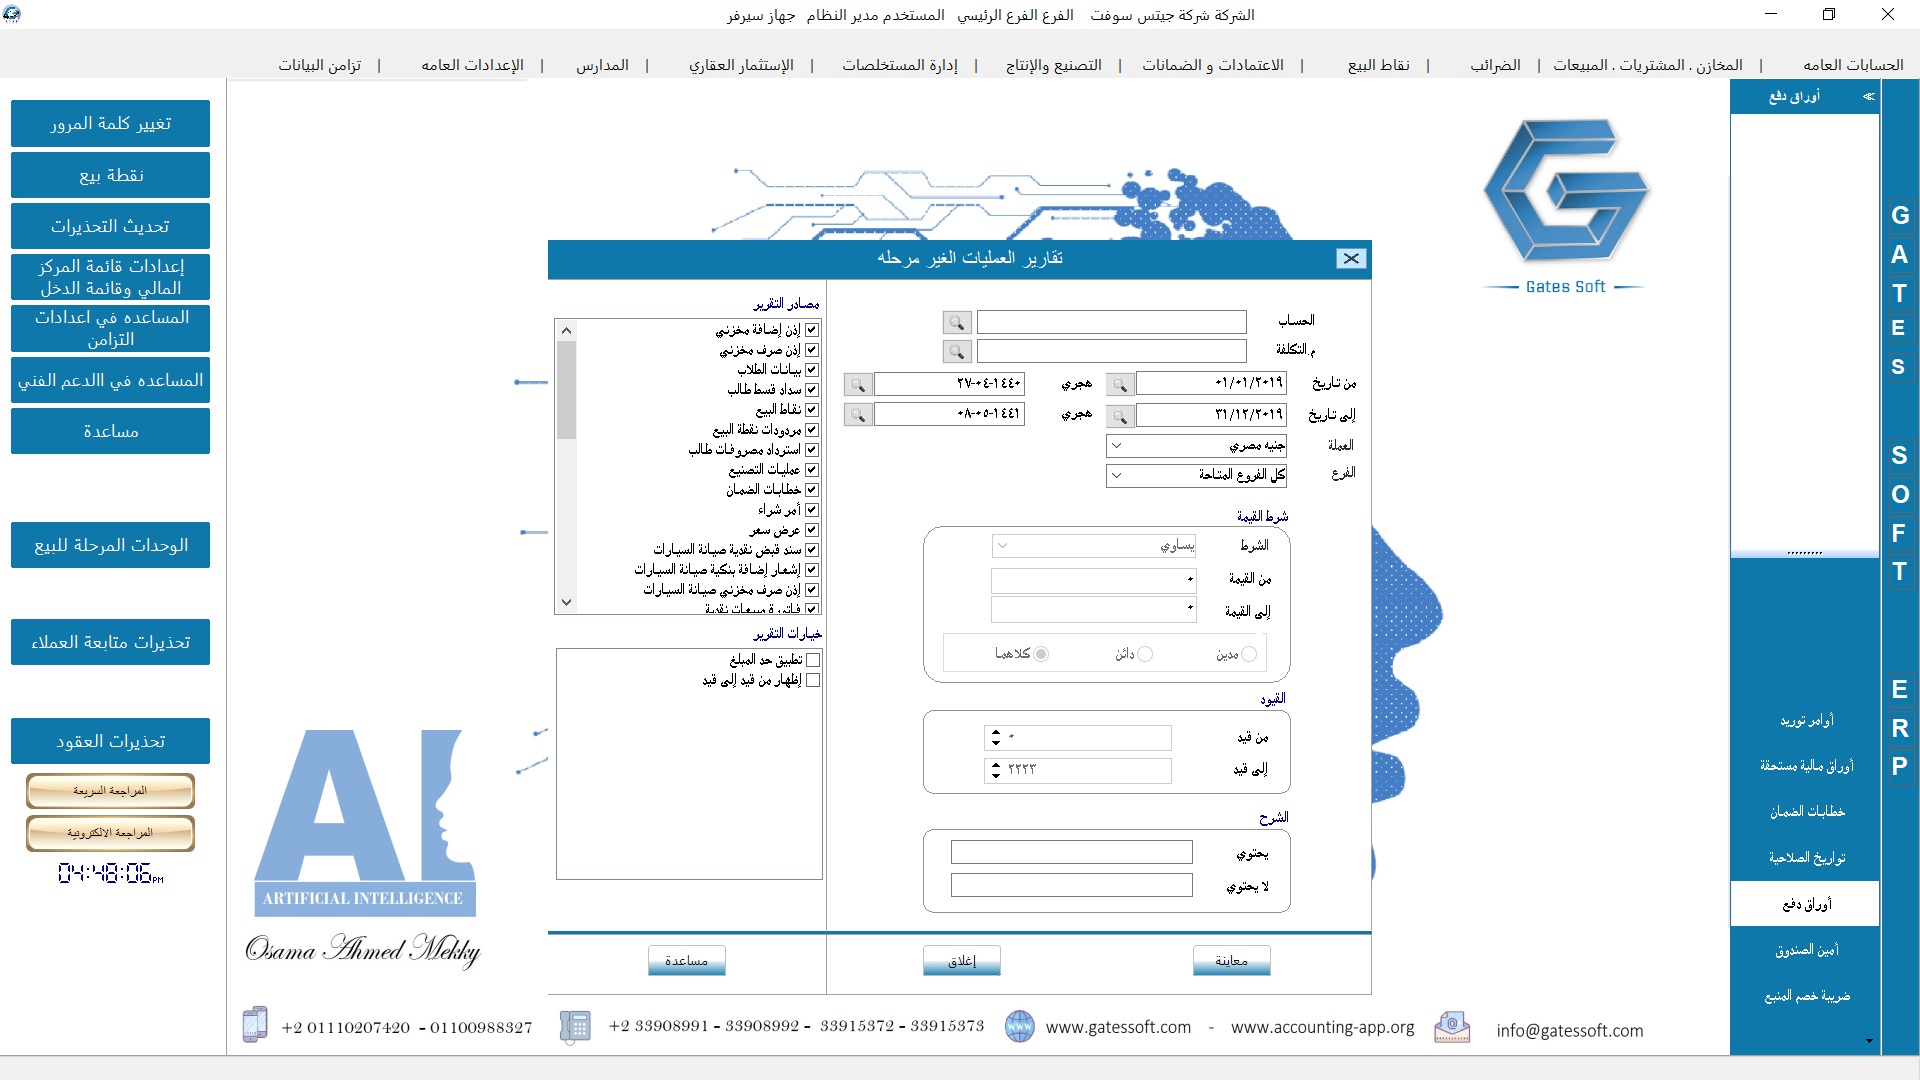Open the الفرع branch dropdown
Viewport: 1920px width, 1080px height.
pyautogui.click(x=1117, y=476)
